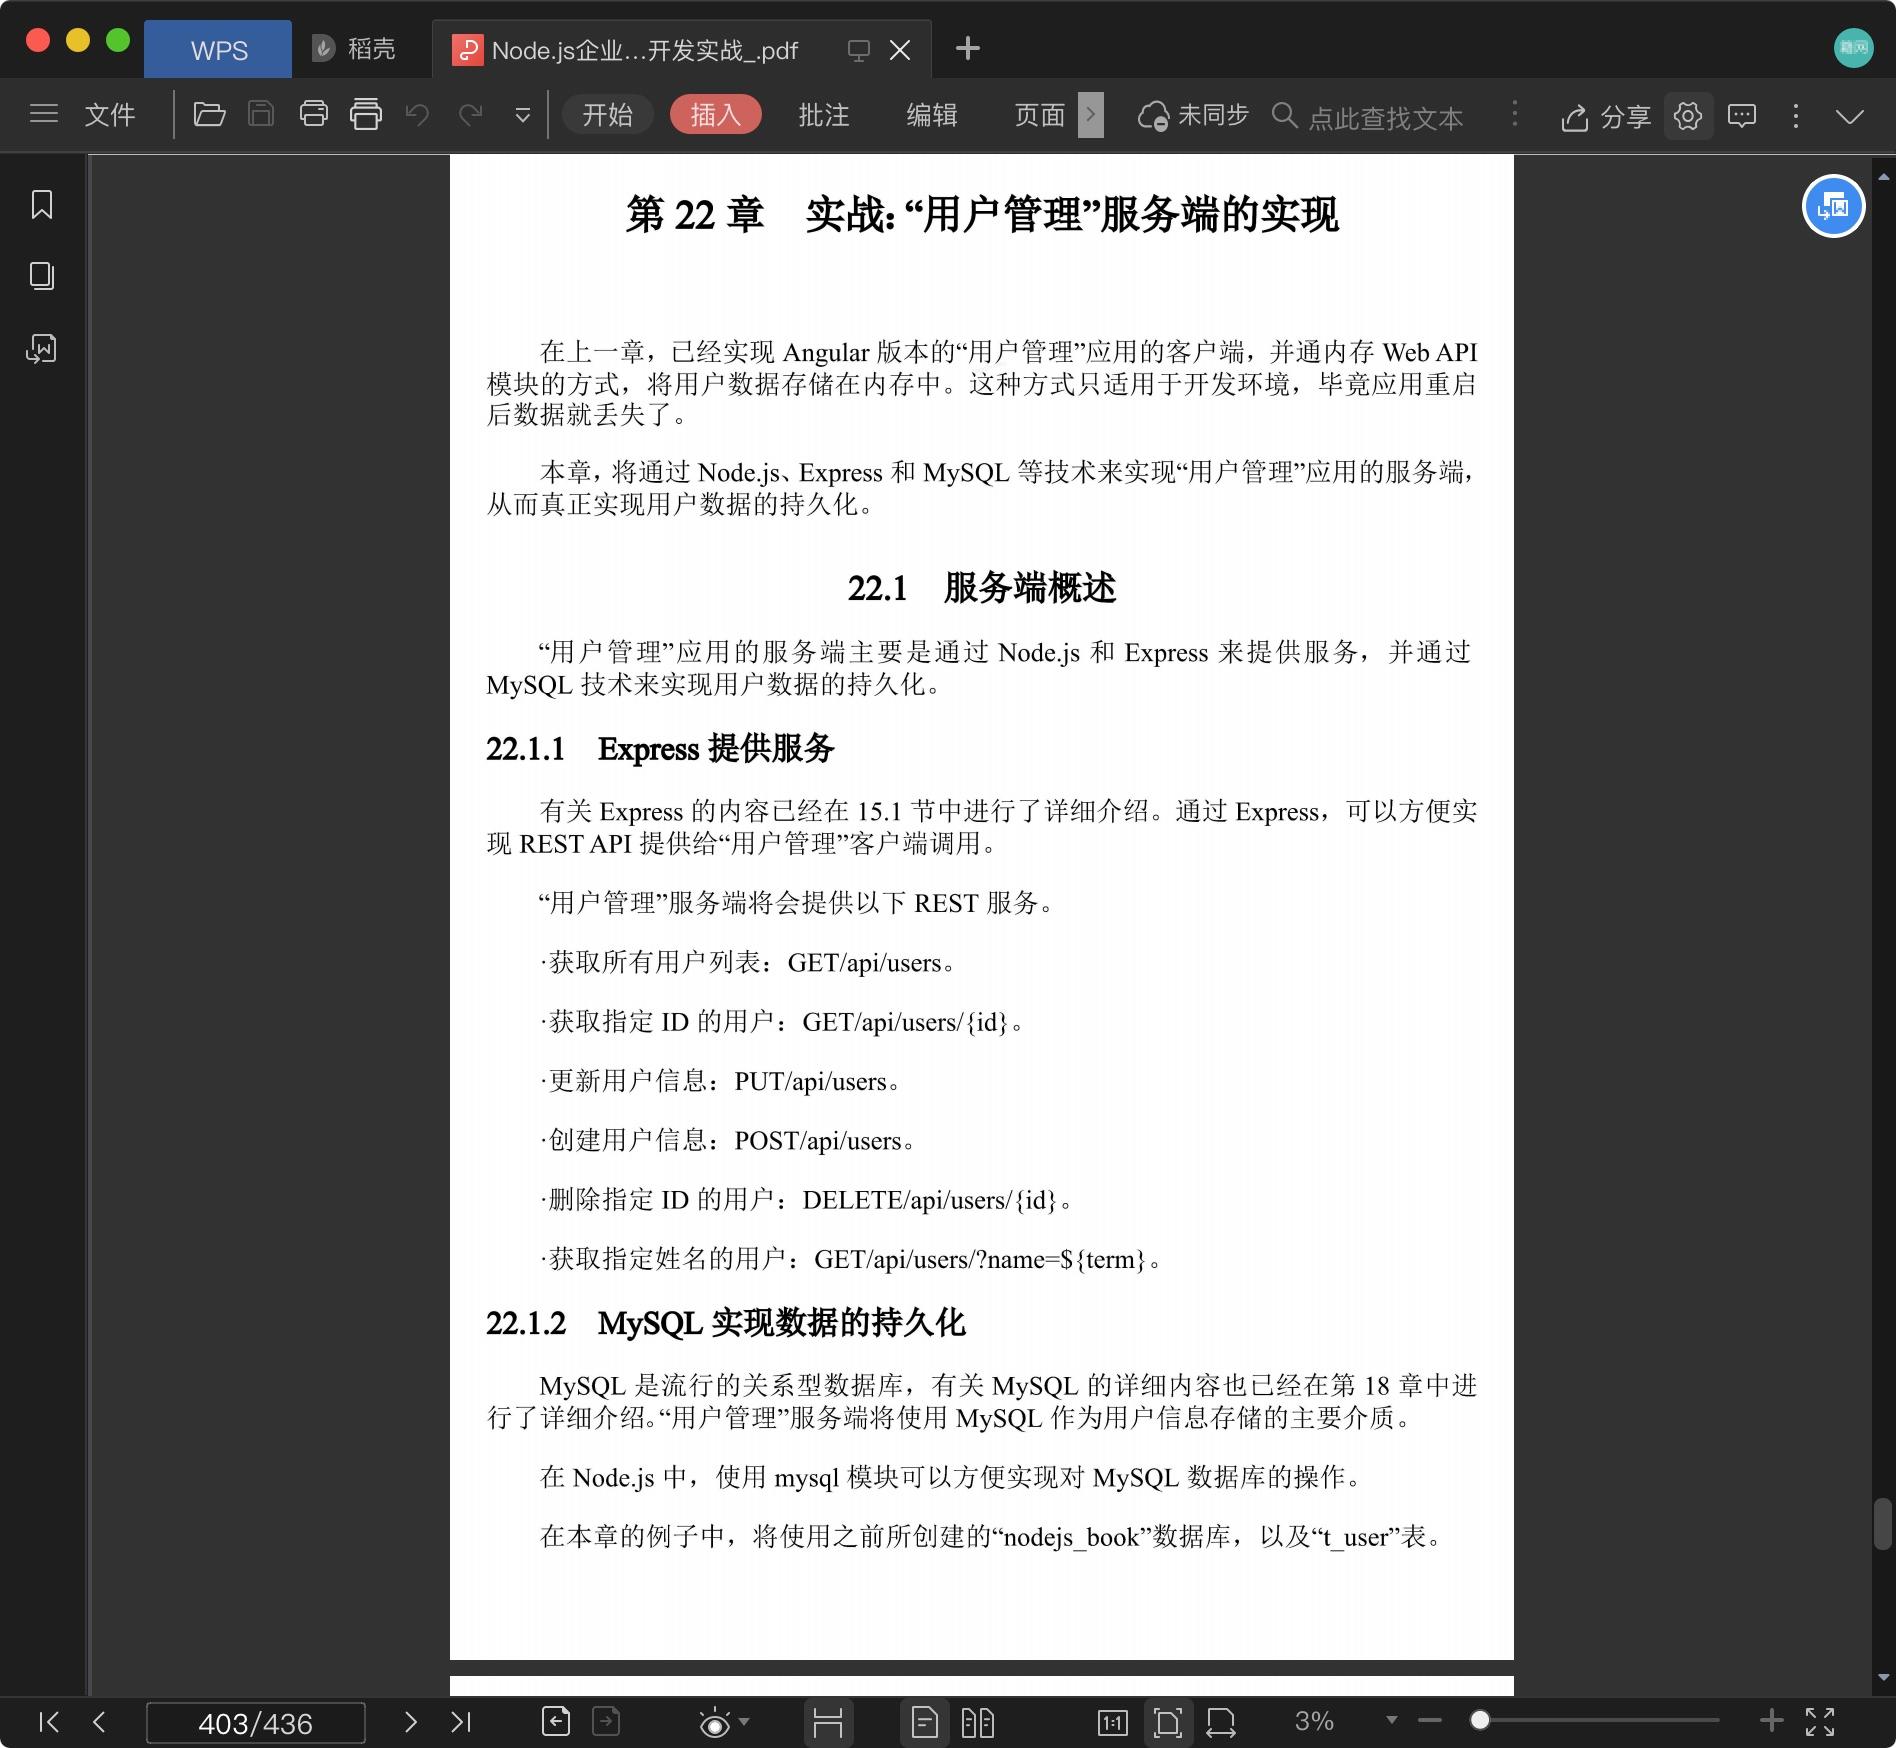Open the more options kebab menu
Image resolution: width=1896 pixels, height=1748 pixels.
(x=1796, y=116)
